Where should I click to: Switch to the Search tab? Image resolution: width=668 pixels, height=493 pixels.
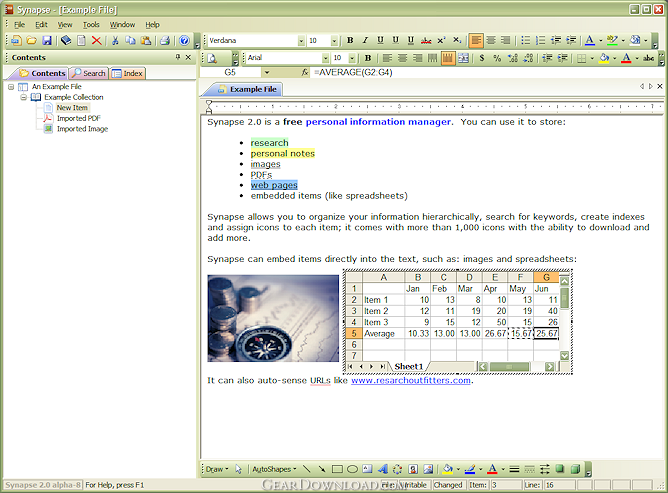(x=89, y=73)
